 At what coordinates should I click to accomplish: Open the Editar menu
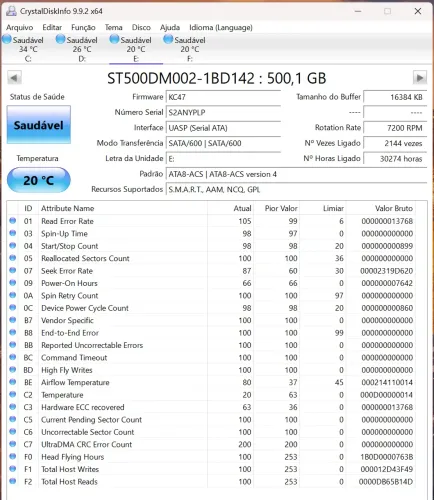pos(52,27)
